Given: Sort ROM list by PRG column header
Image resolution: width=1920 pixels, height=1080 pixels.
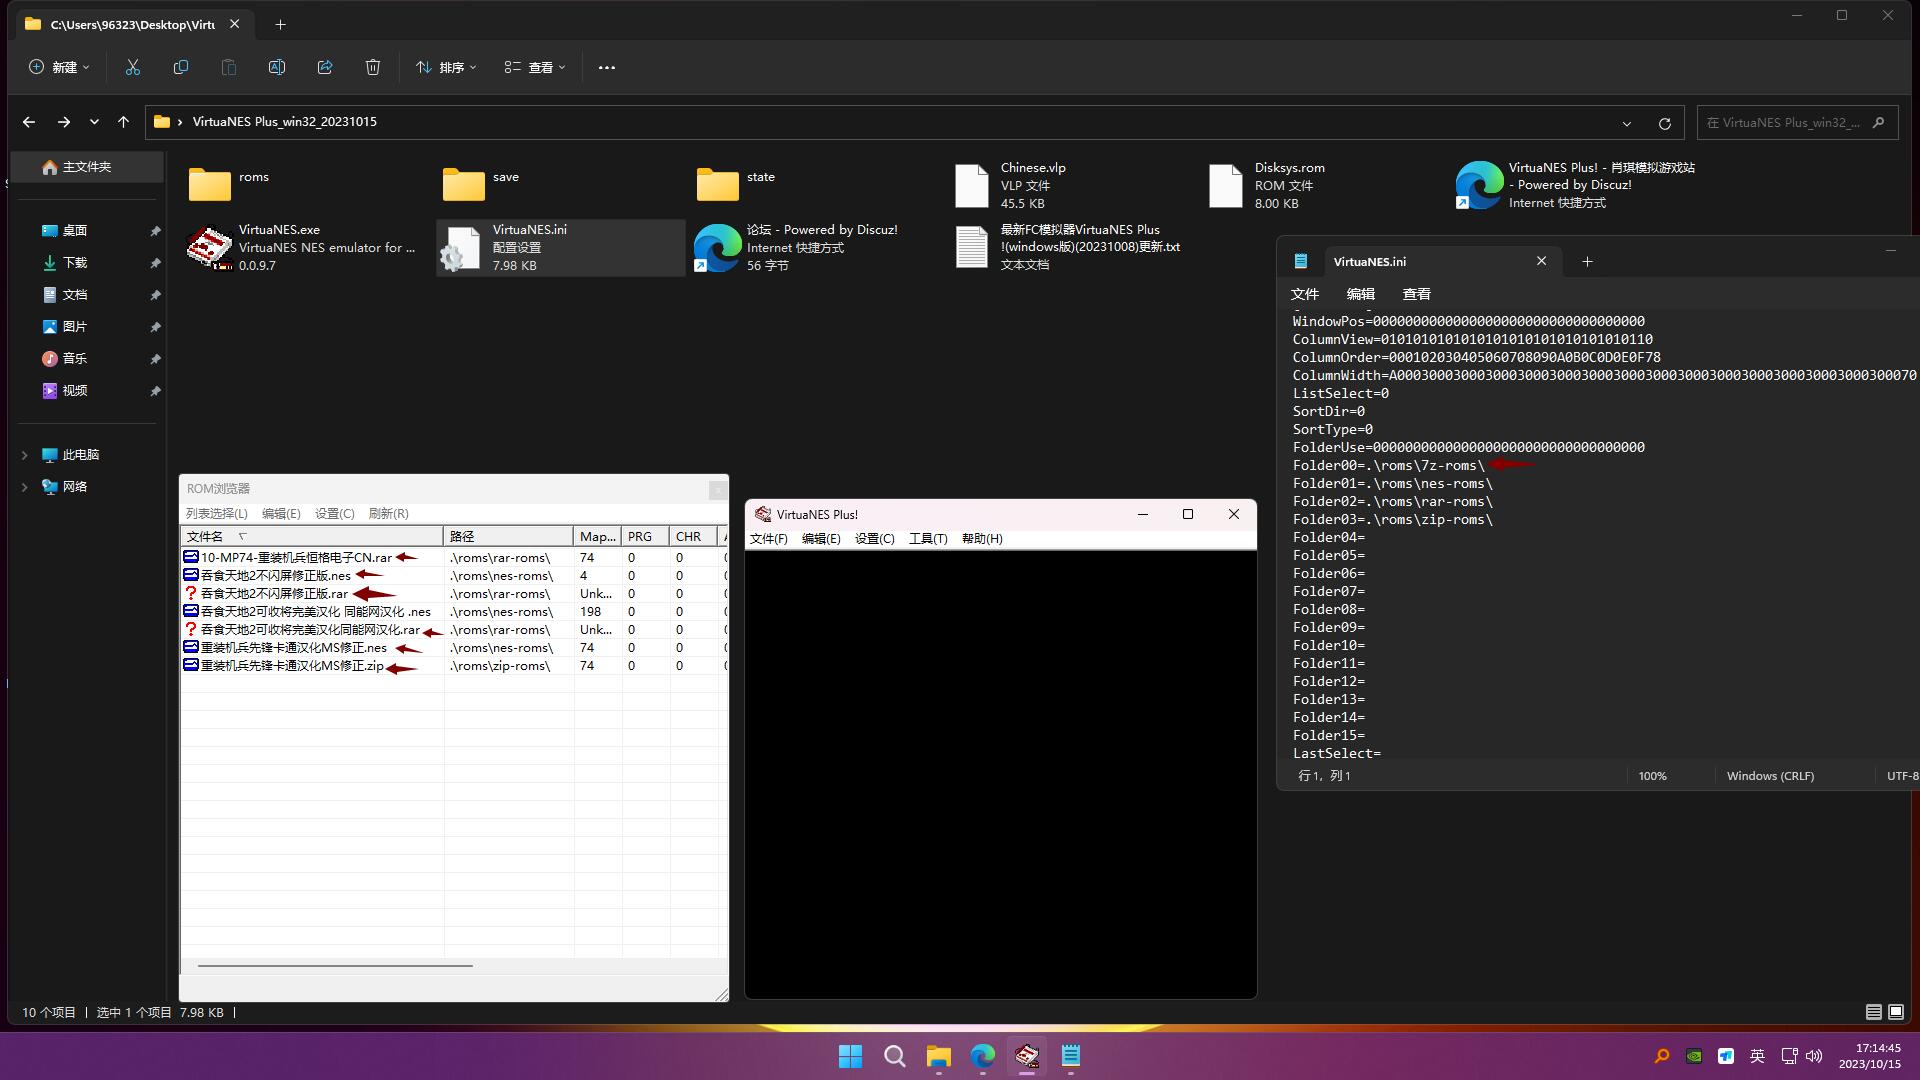Looking at the screenshot, I should tap(645, 537).
